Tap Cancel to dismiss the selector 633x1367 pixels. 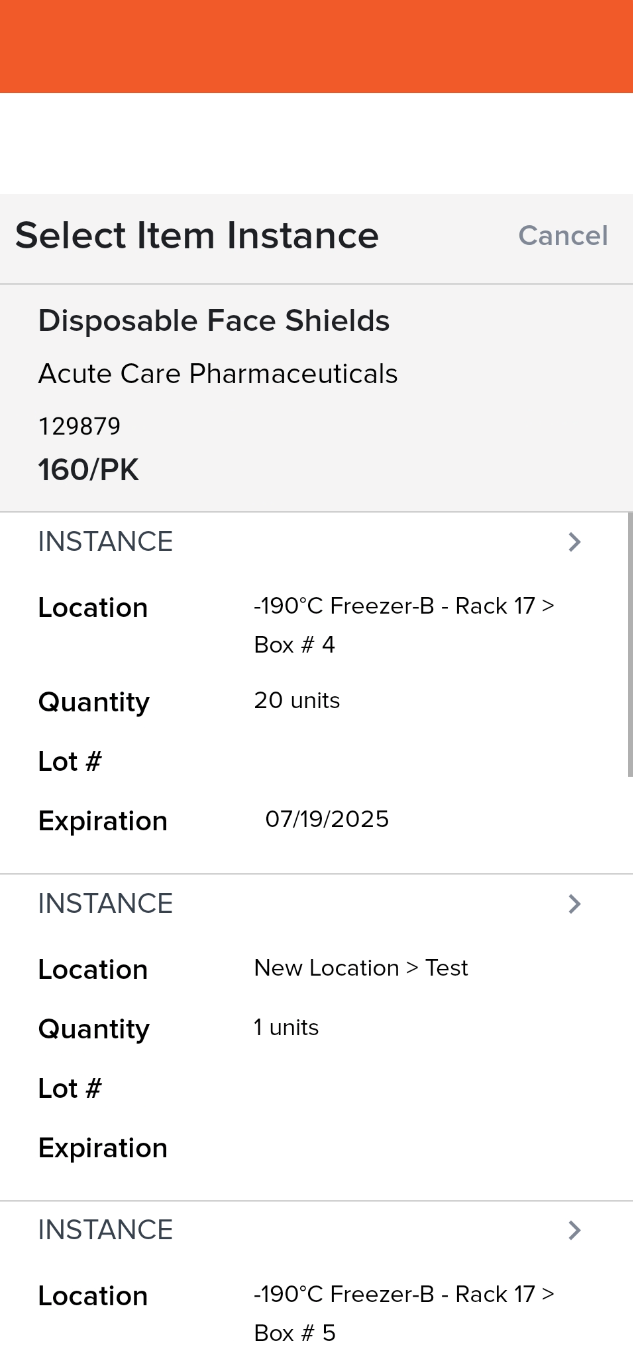[x=563, y=236]
